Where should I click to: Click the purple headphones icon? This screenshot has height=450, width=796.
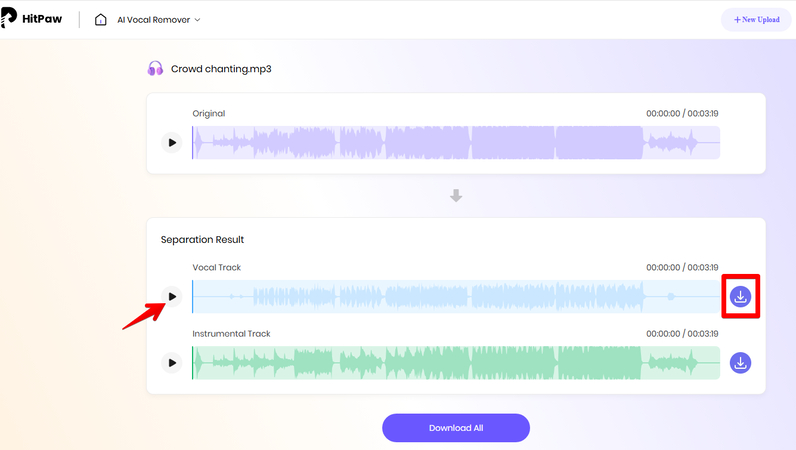coord(155,69)
